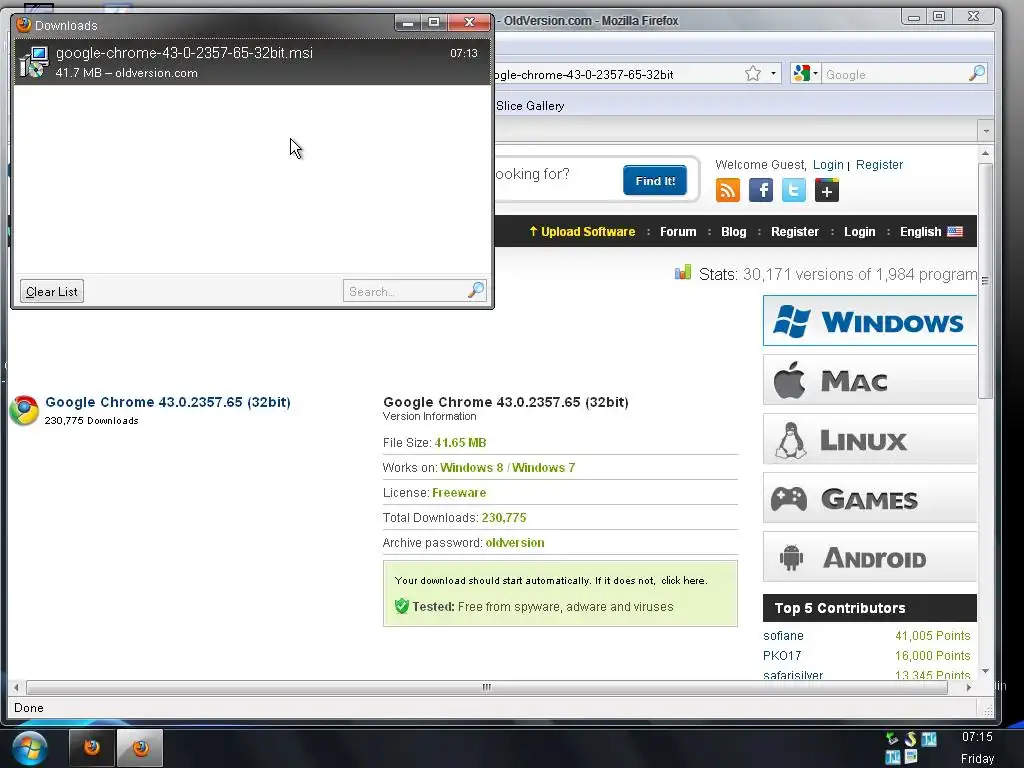Open Register in the black nav bar
1024x768 pixels.
coord(795,231)
